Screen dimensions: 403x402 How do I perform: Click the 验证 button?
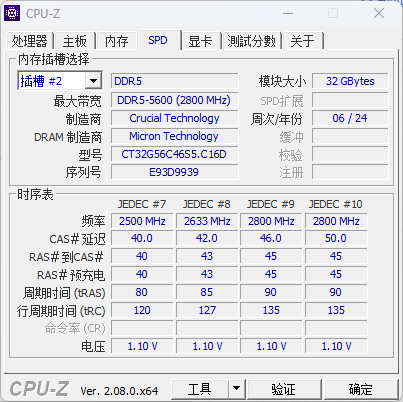click(x=283, y=389)
